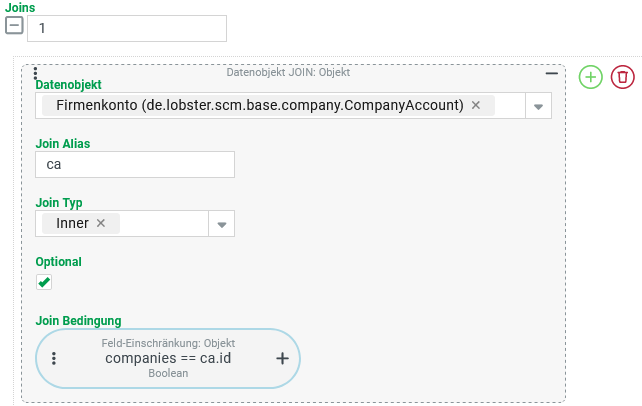Open the Join Typ dropdown arrow
Screen dimensions: 642x406
tap(221, 224)
